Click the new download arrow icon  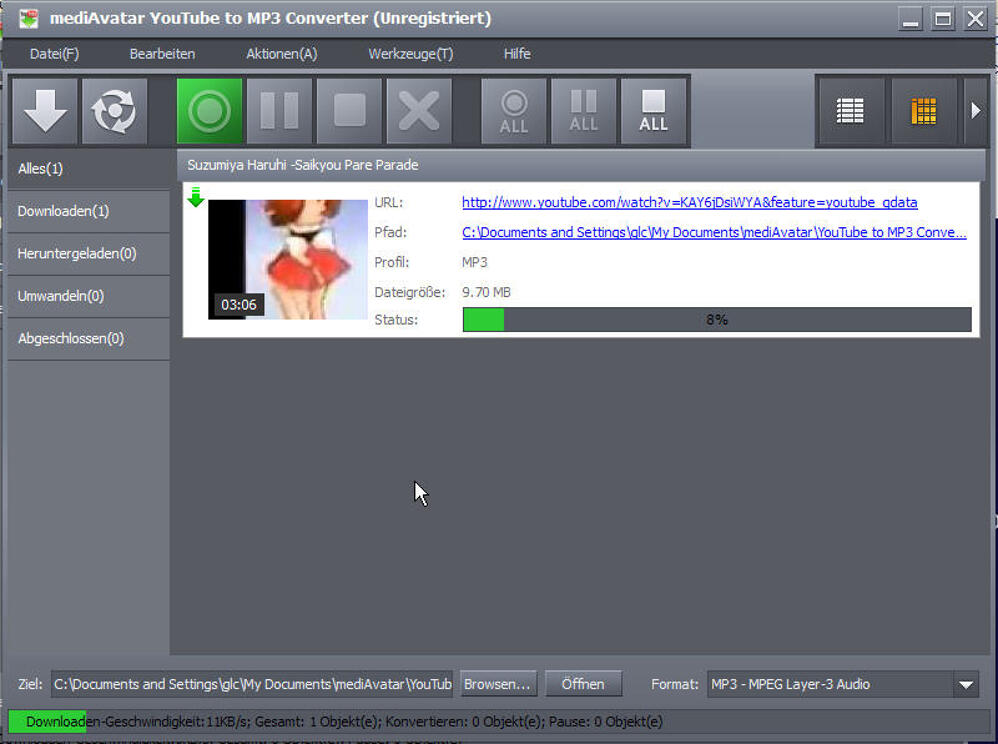[x=45, y=111]
